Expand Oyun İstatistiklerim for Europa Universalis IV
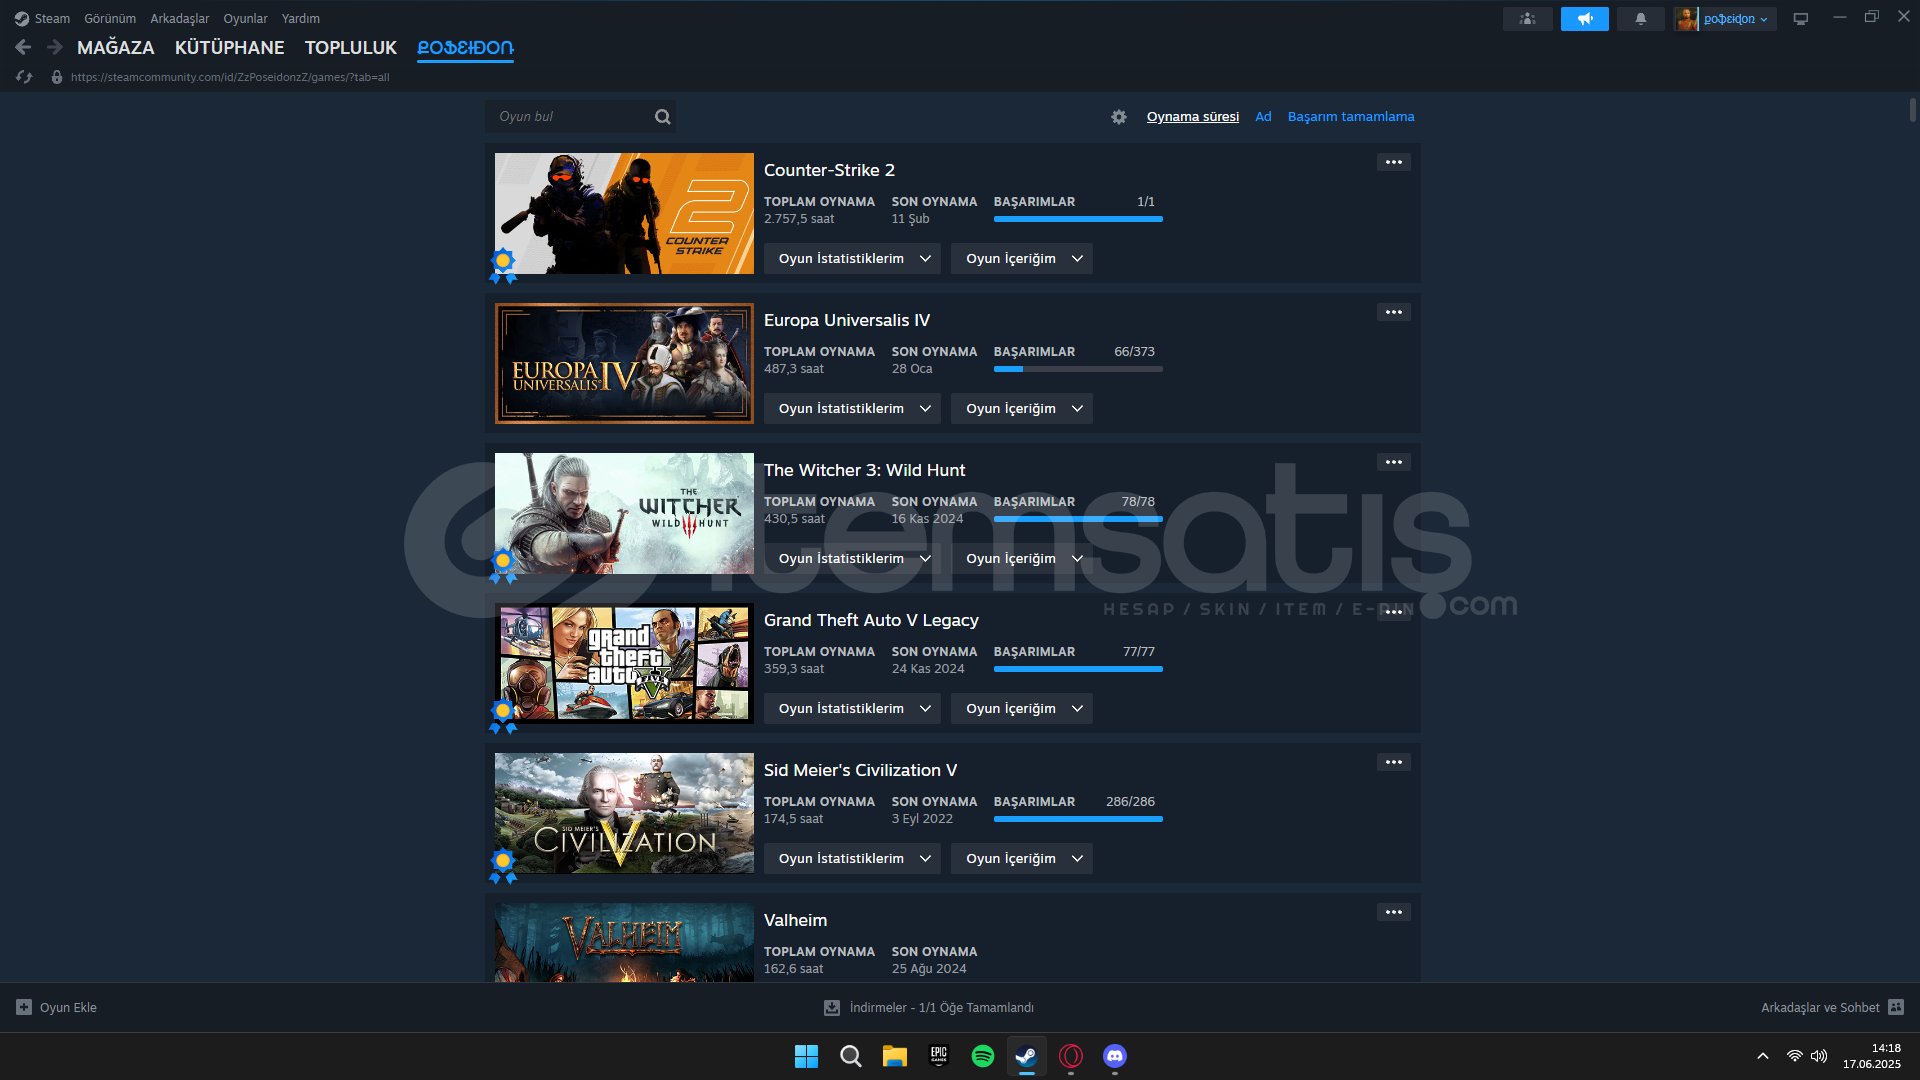This screenshot has height=1080, width=1920. (x=852, y=409)
